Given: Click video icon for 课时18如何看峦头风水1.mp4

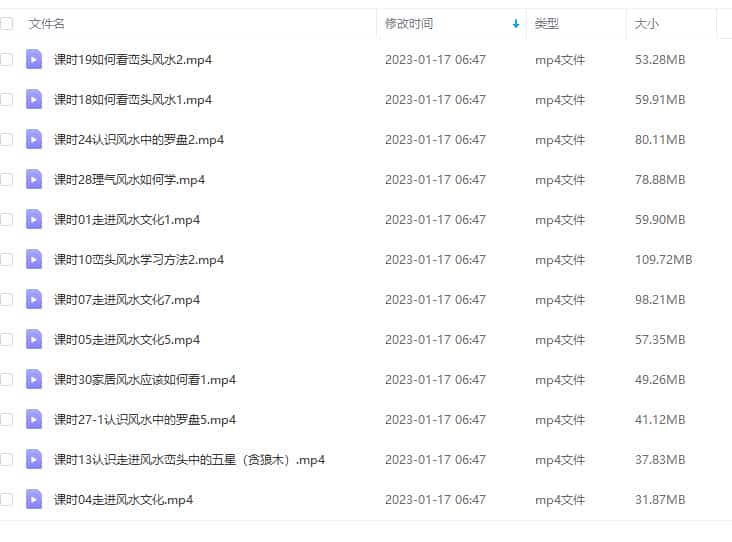Looking at the screenshot, I should click(34, 99).
